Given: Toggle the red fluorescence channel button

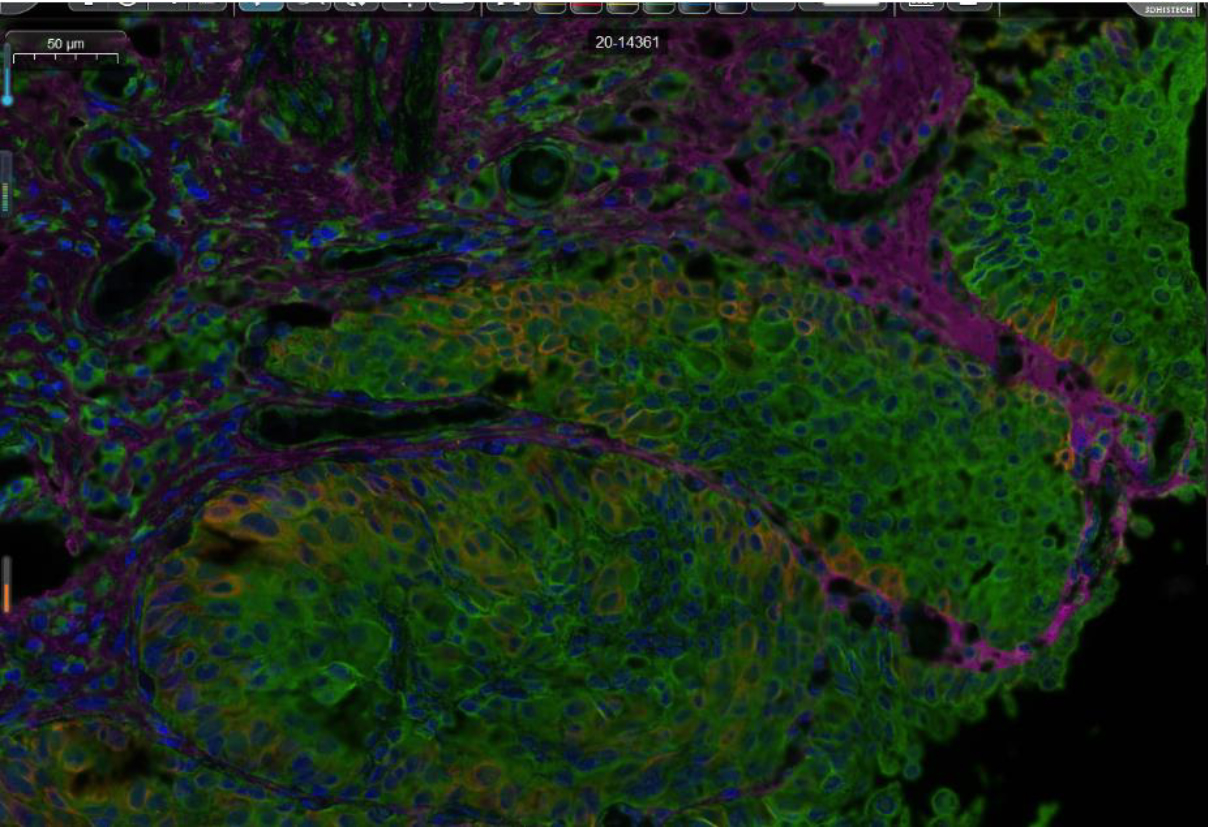Looking at the screenshot, I should pos(587,6).
